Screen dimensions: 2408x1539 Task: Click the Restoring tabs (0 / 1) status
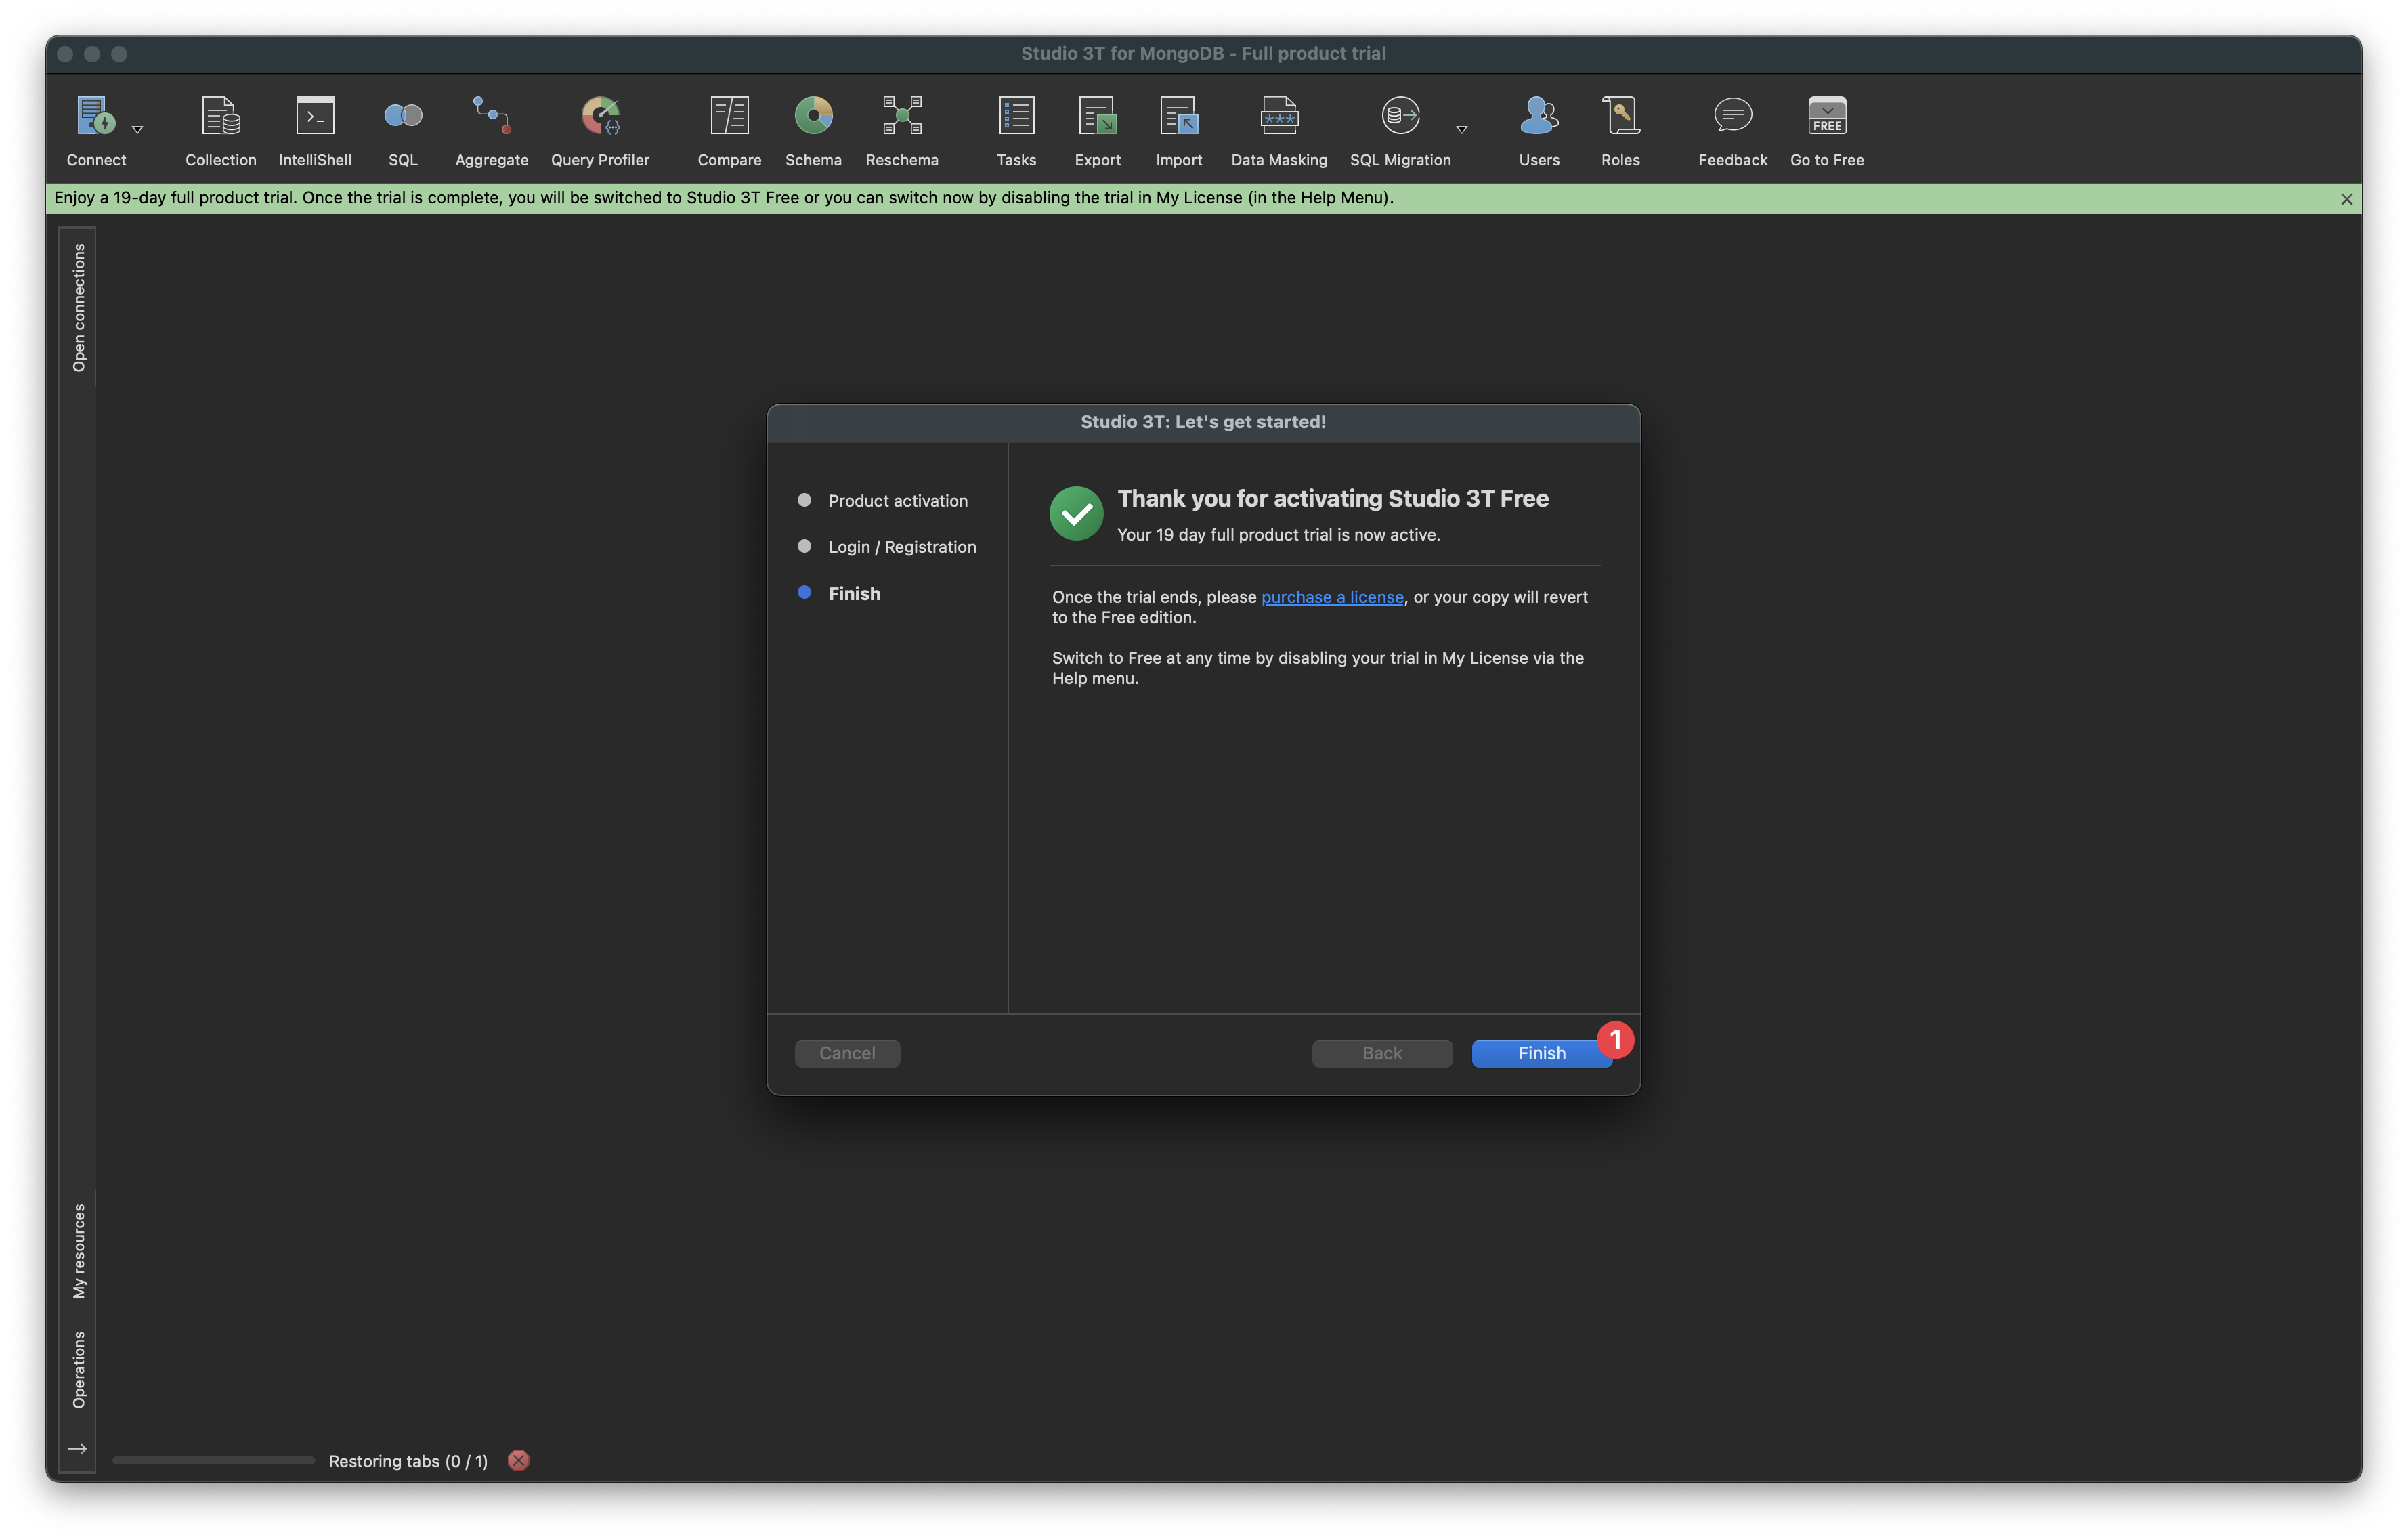[408, 1461]
